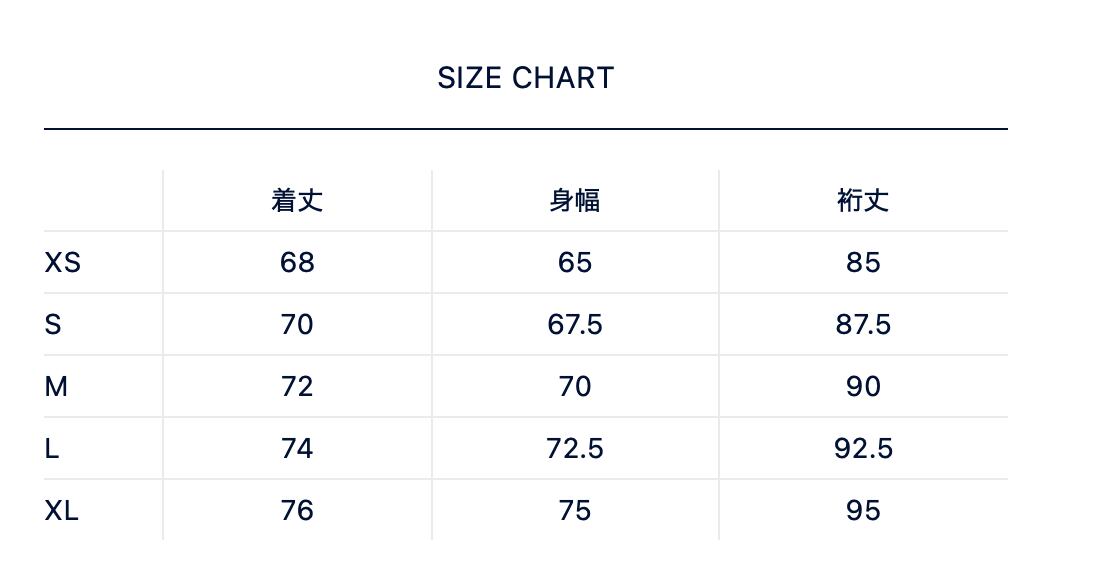Select the M size row label

[56, 387]
